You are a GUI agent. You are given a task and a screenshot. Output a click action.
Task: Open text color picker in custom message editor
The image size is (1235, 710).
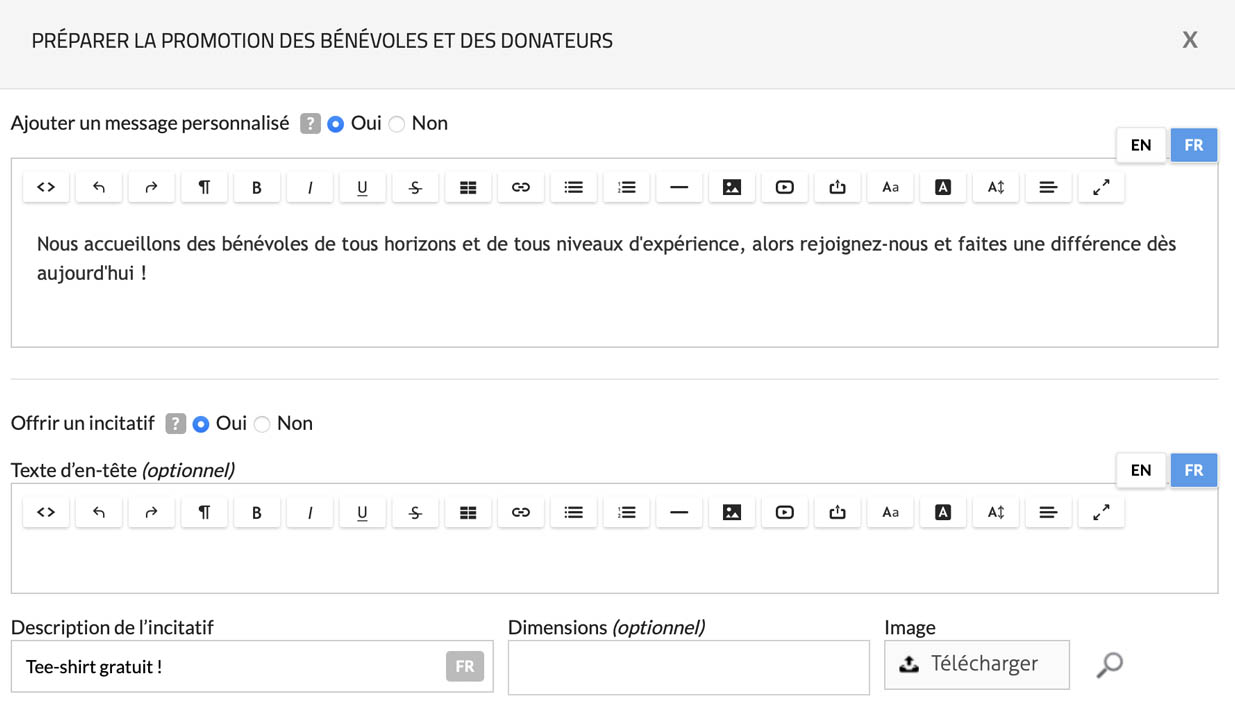(943, 187)
